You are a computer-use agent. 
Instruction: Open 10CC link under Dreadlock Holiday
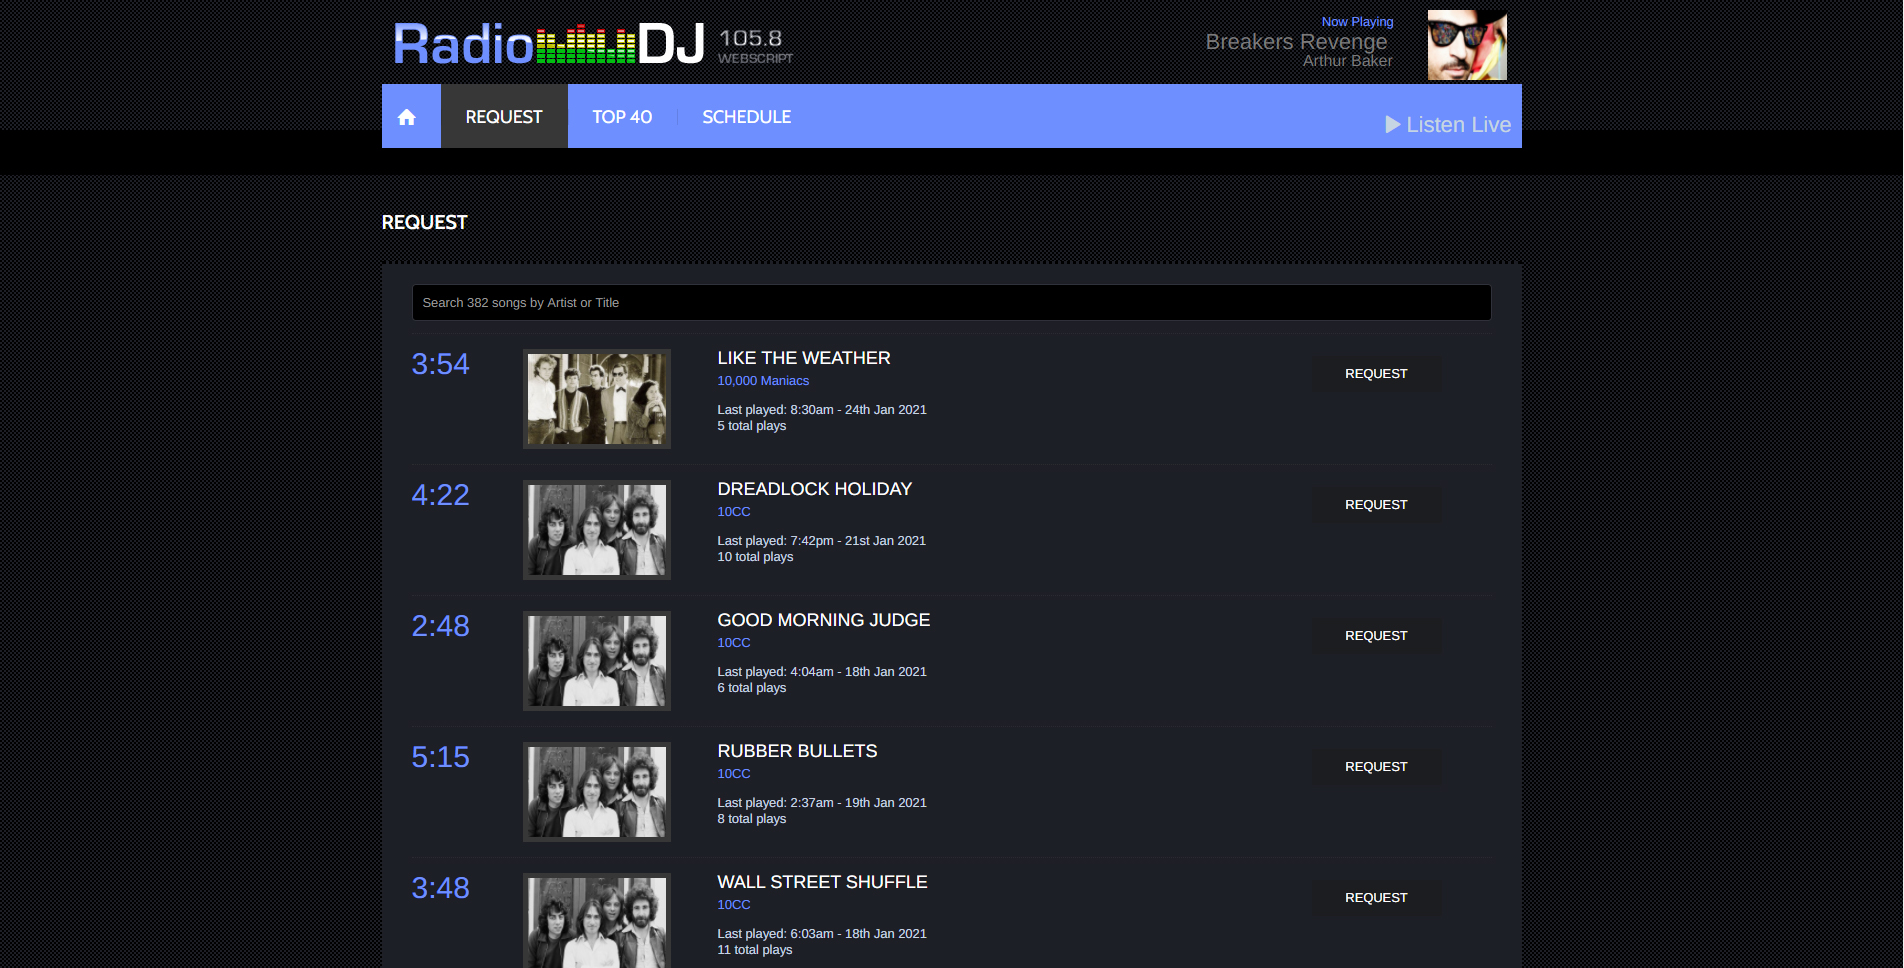pos(733,512)
